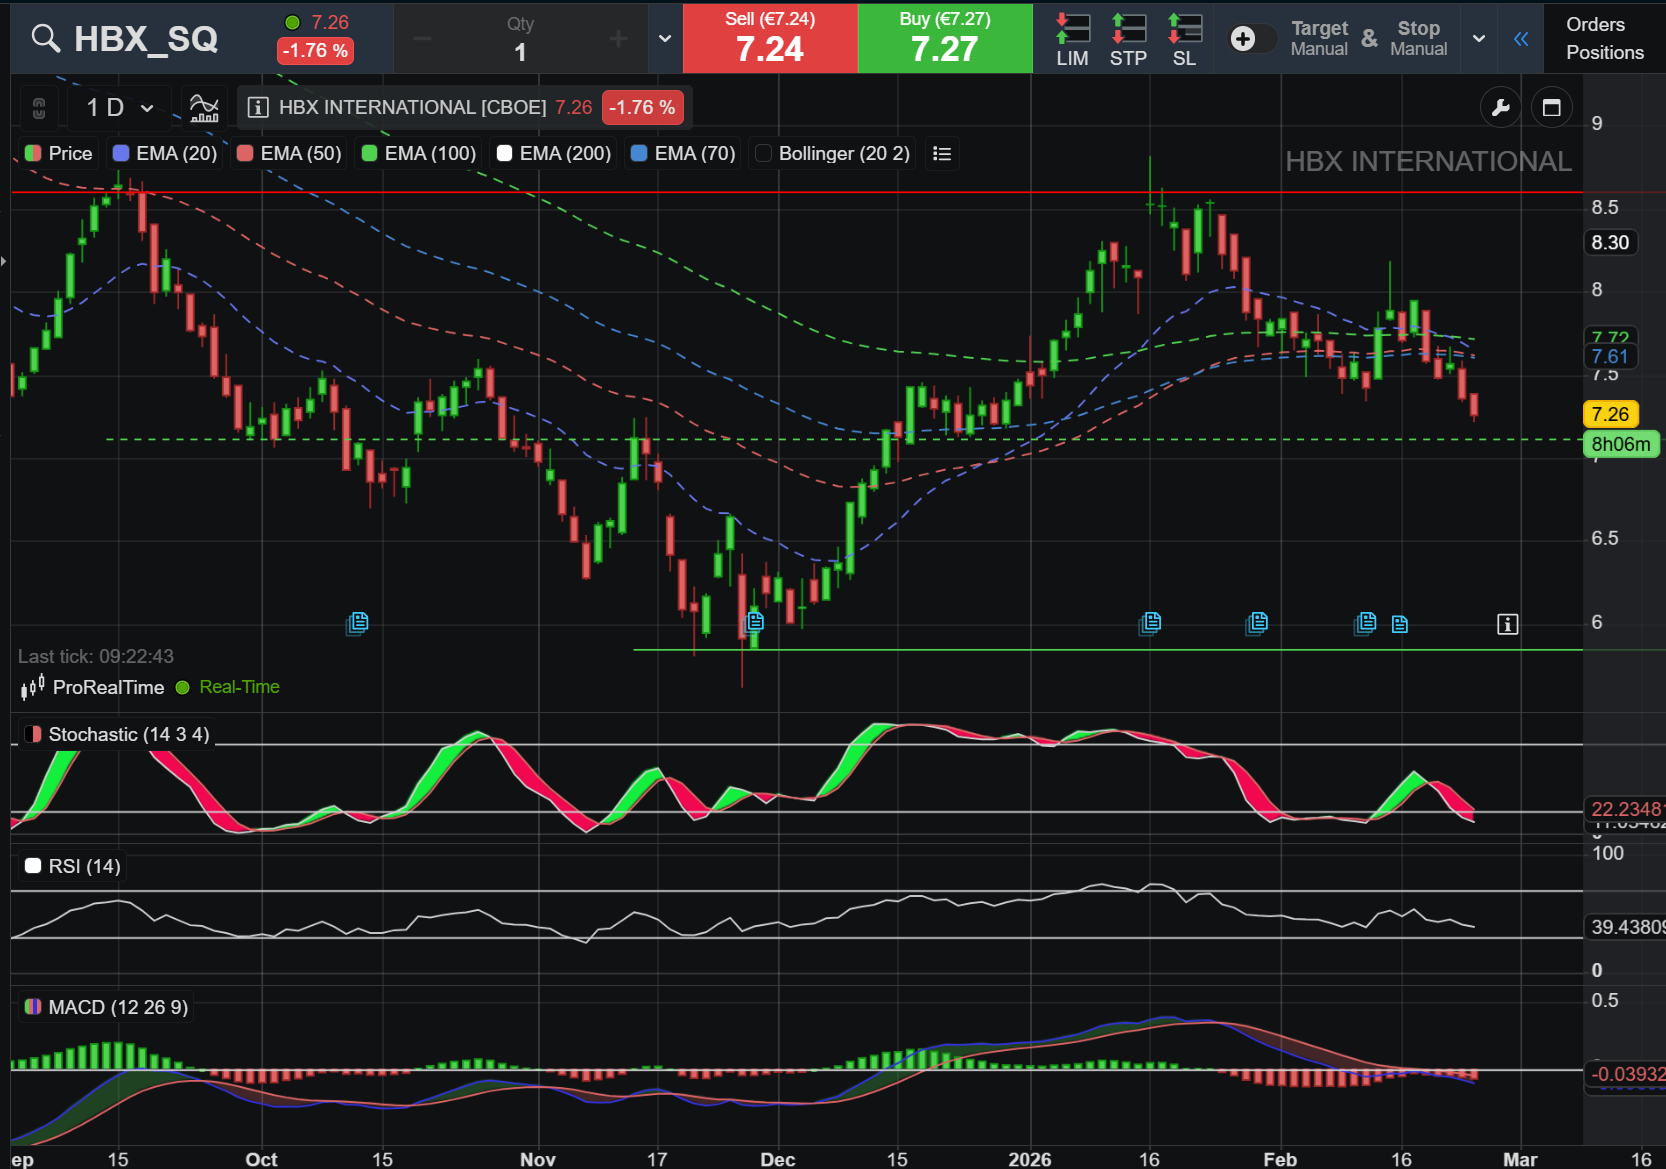The height and width of the screenshot is (1169, 1666).
Task: Expand the quantity options chevron
Action: (665, 38)
